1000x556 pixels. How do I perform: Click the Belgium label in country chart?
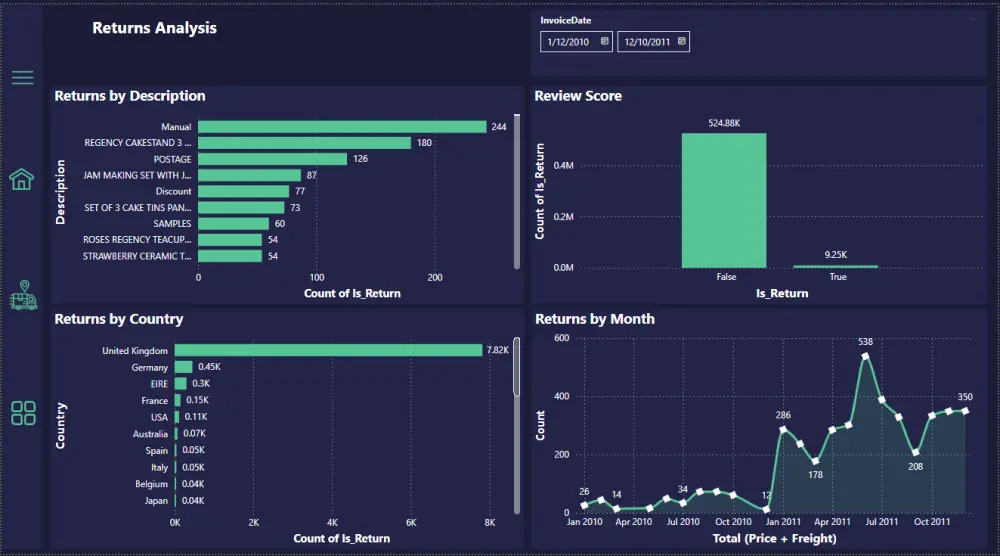point(151,484)
